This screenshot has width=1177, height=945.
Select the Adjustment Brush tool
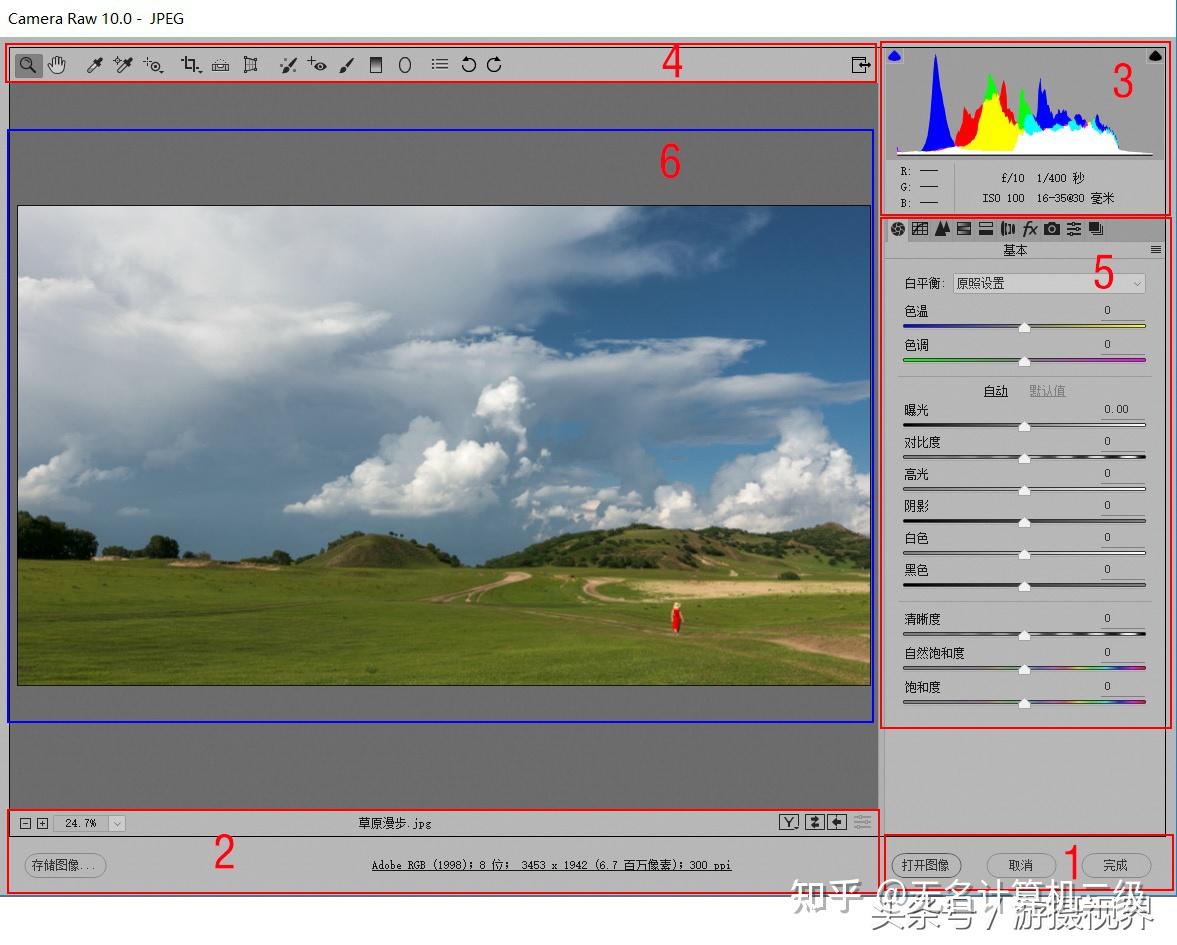click(x=346, y=65)
